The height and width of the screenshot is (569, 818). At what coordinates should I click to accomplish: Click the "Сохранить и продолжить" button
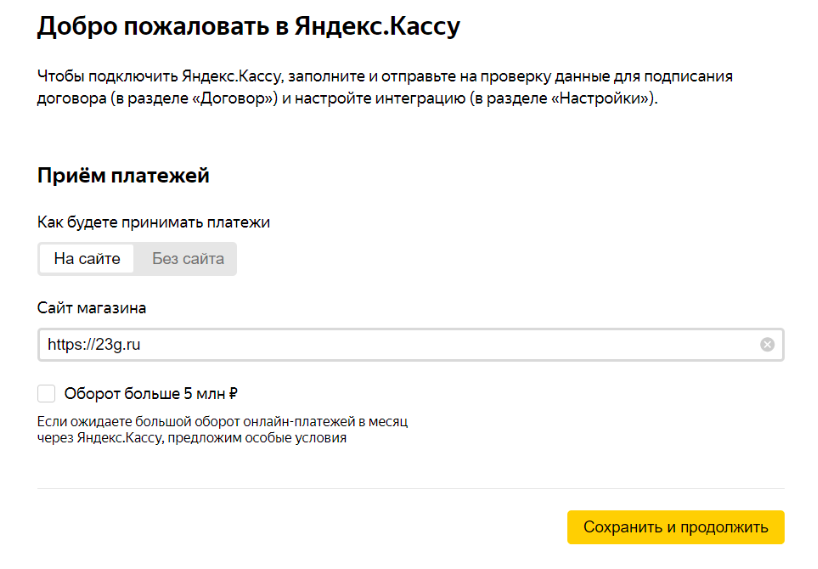point(676,527)
